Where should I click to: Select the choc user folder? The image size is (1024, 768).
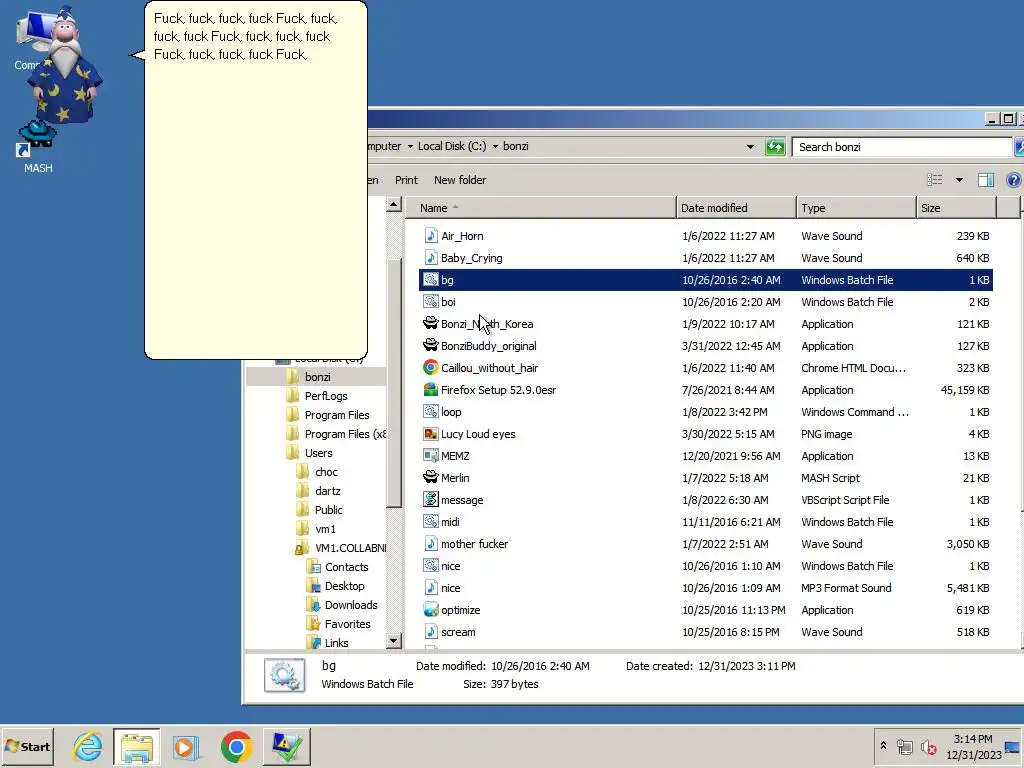tap(326, 472)
